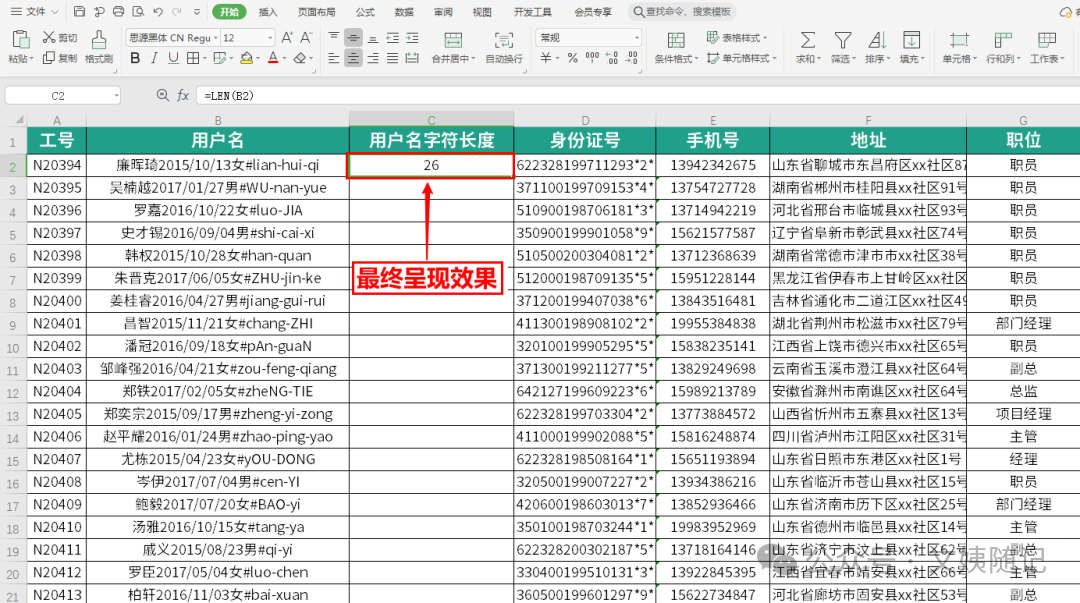Click the Save icon in quick access bar
Viewport: 1080px width, 603px height.
click(x=79, y=12)
